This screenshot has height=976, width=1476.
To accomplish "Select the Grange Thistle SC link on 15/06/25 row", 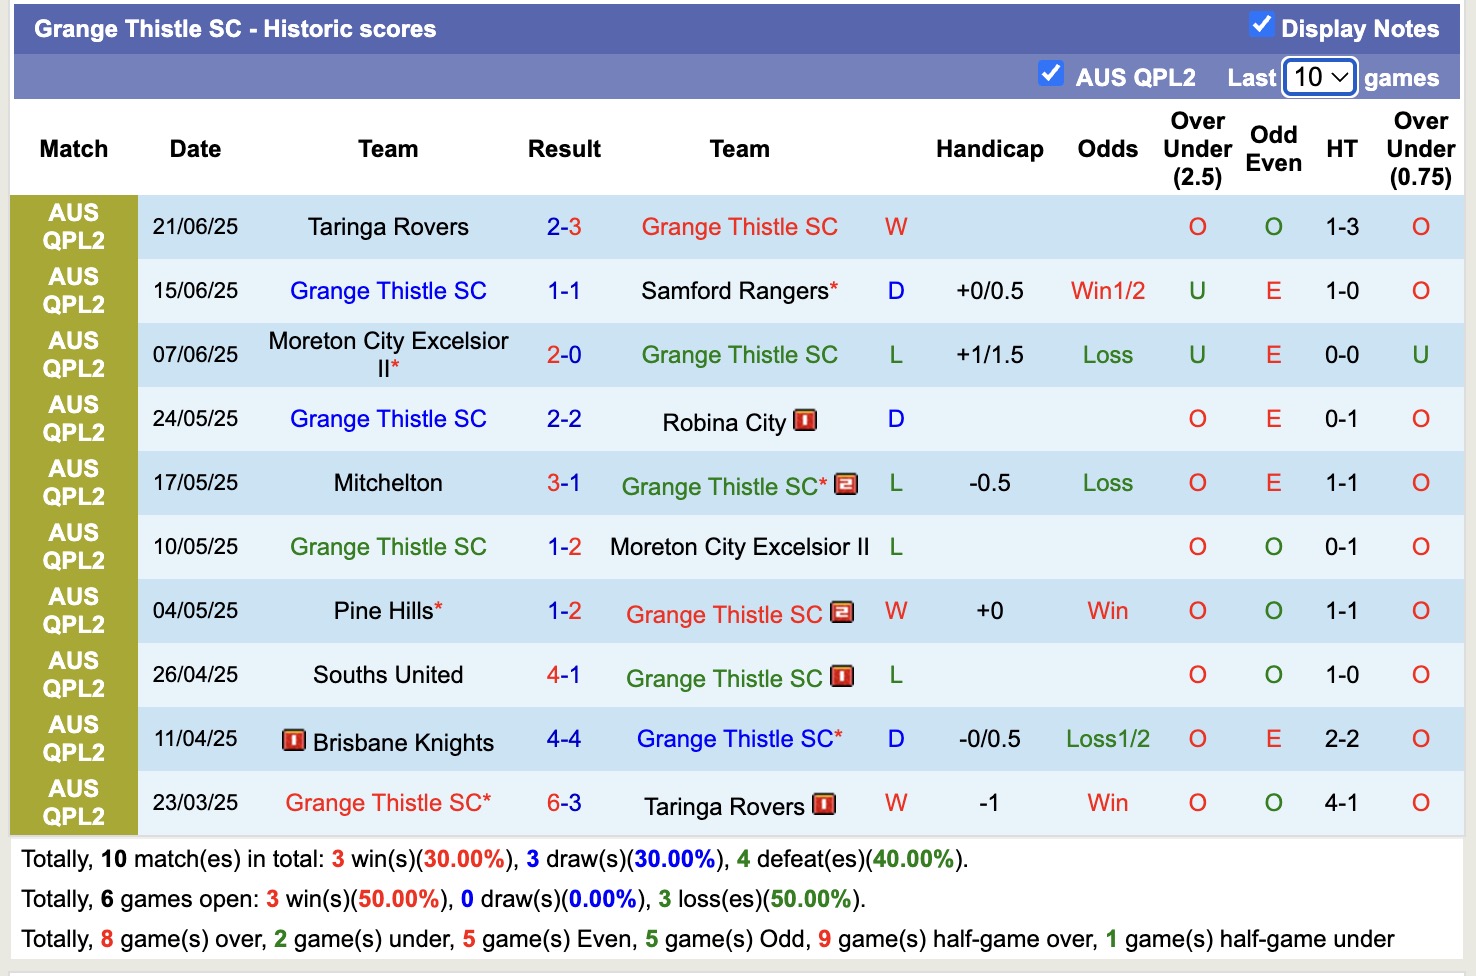I will pyautogui.click(x=388, y=291).
